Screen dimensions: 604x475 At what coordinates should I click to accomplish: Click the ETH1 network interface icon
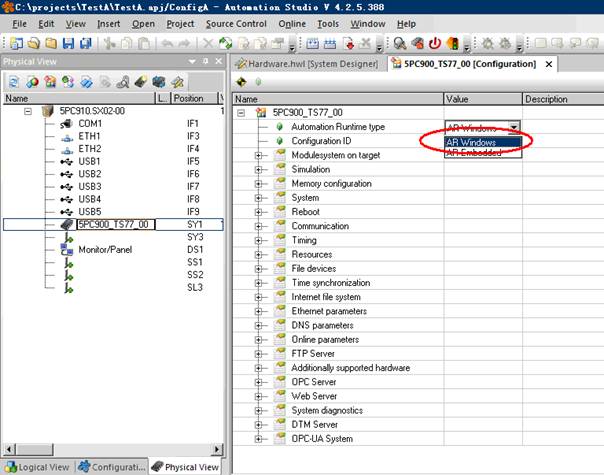65,136
